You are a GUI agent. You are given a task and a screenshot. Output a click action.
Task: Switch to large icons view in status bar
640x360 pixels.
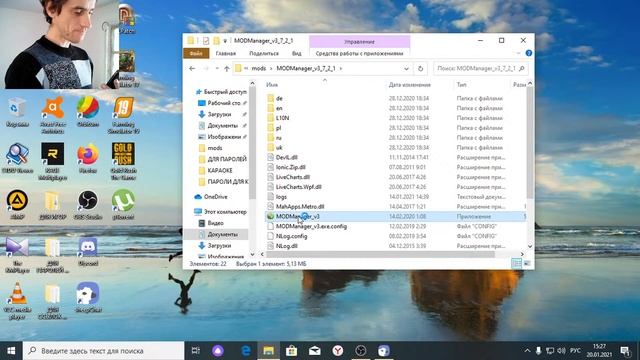point(527,264)
